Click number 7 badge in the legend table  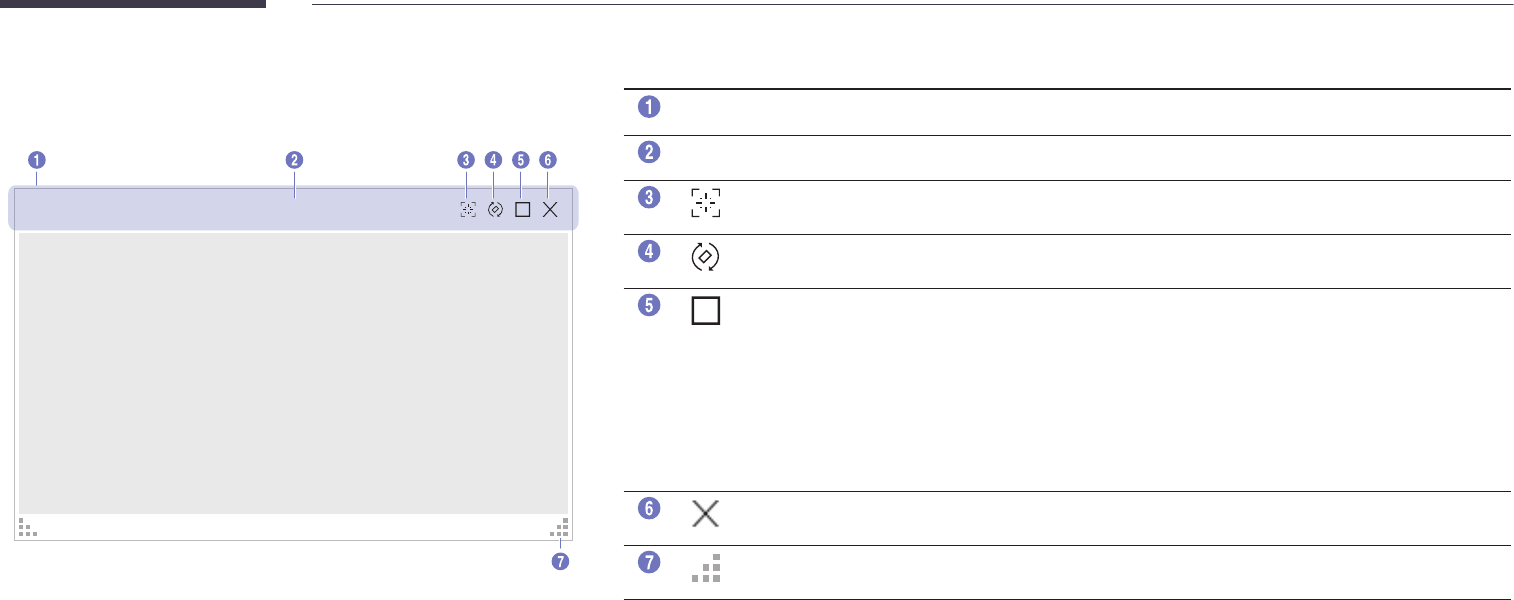coord(649,563)
